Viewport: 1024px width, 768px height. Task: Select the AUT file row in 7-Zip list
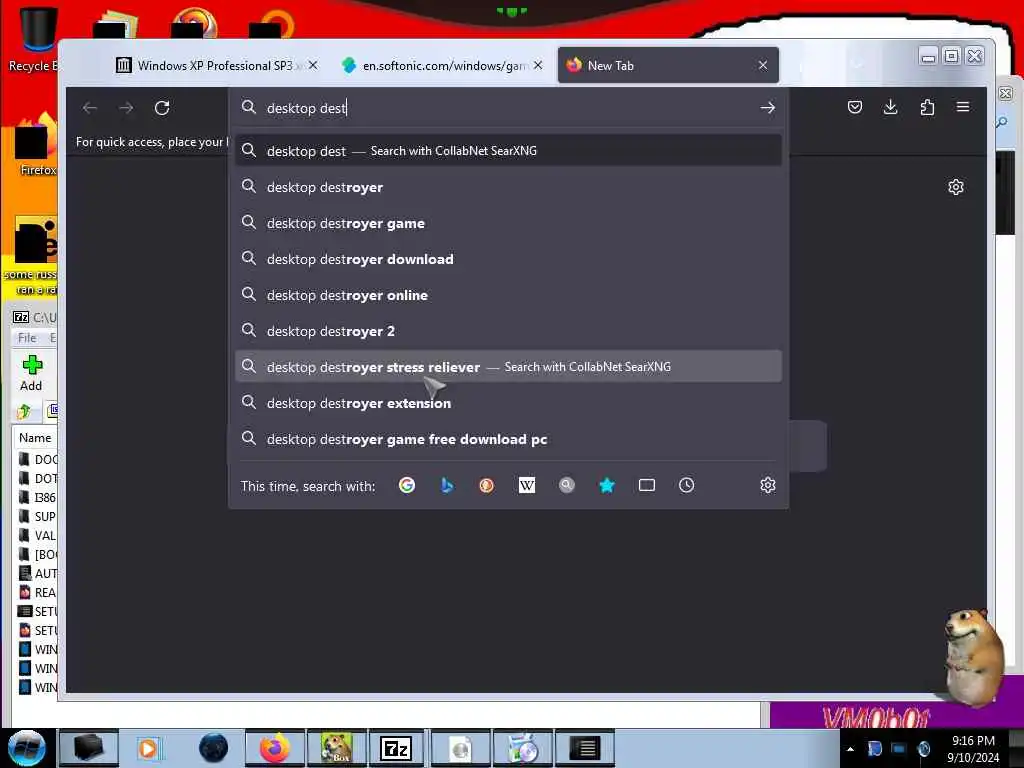tap(38, 573)
